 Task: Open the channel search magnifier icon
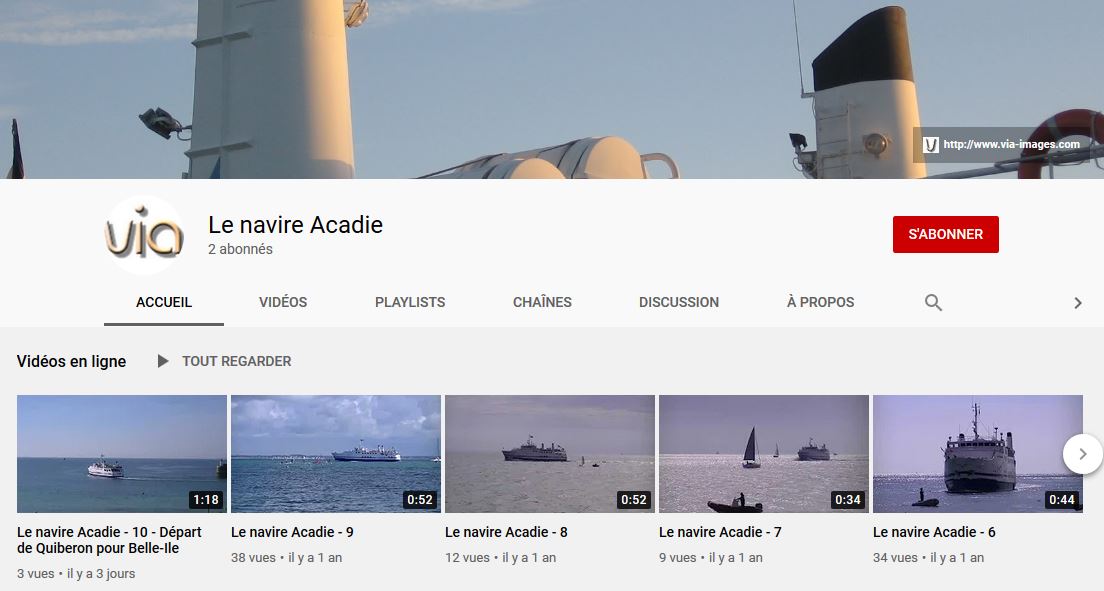933,302
